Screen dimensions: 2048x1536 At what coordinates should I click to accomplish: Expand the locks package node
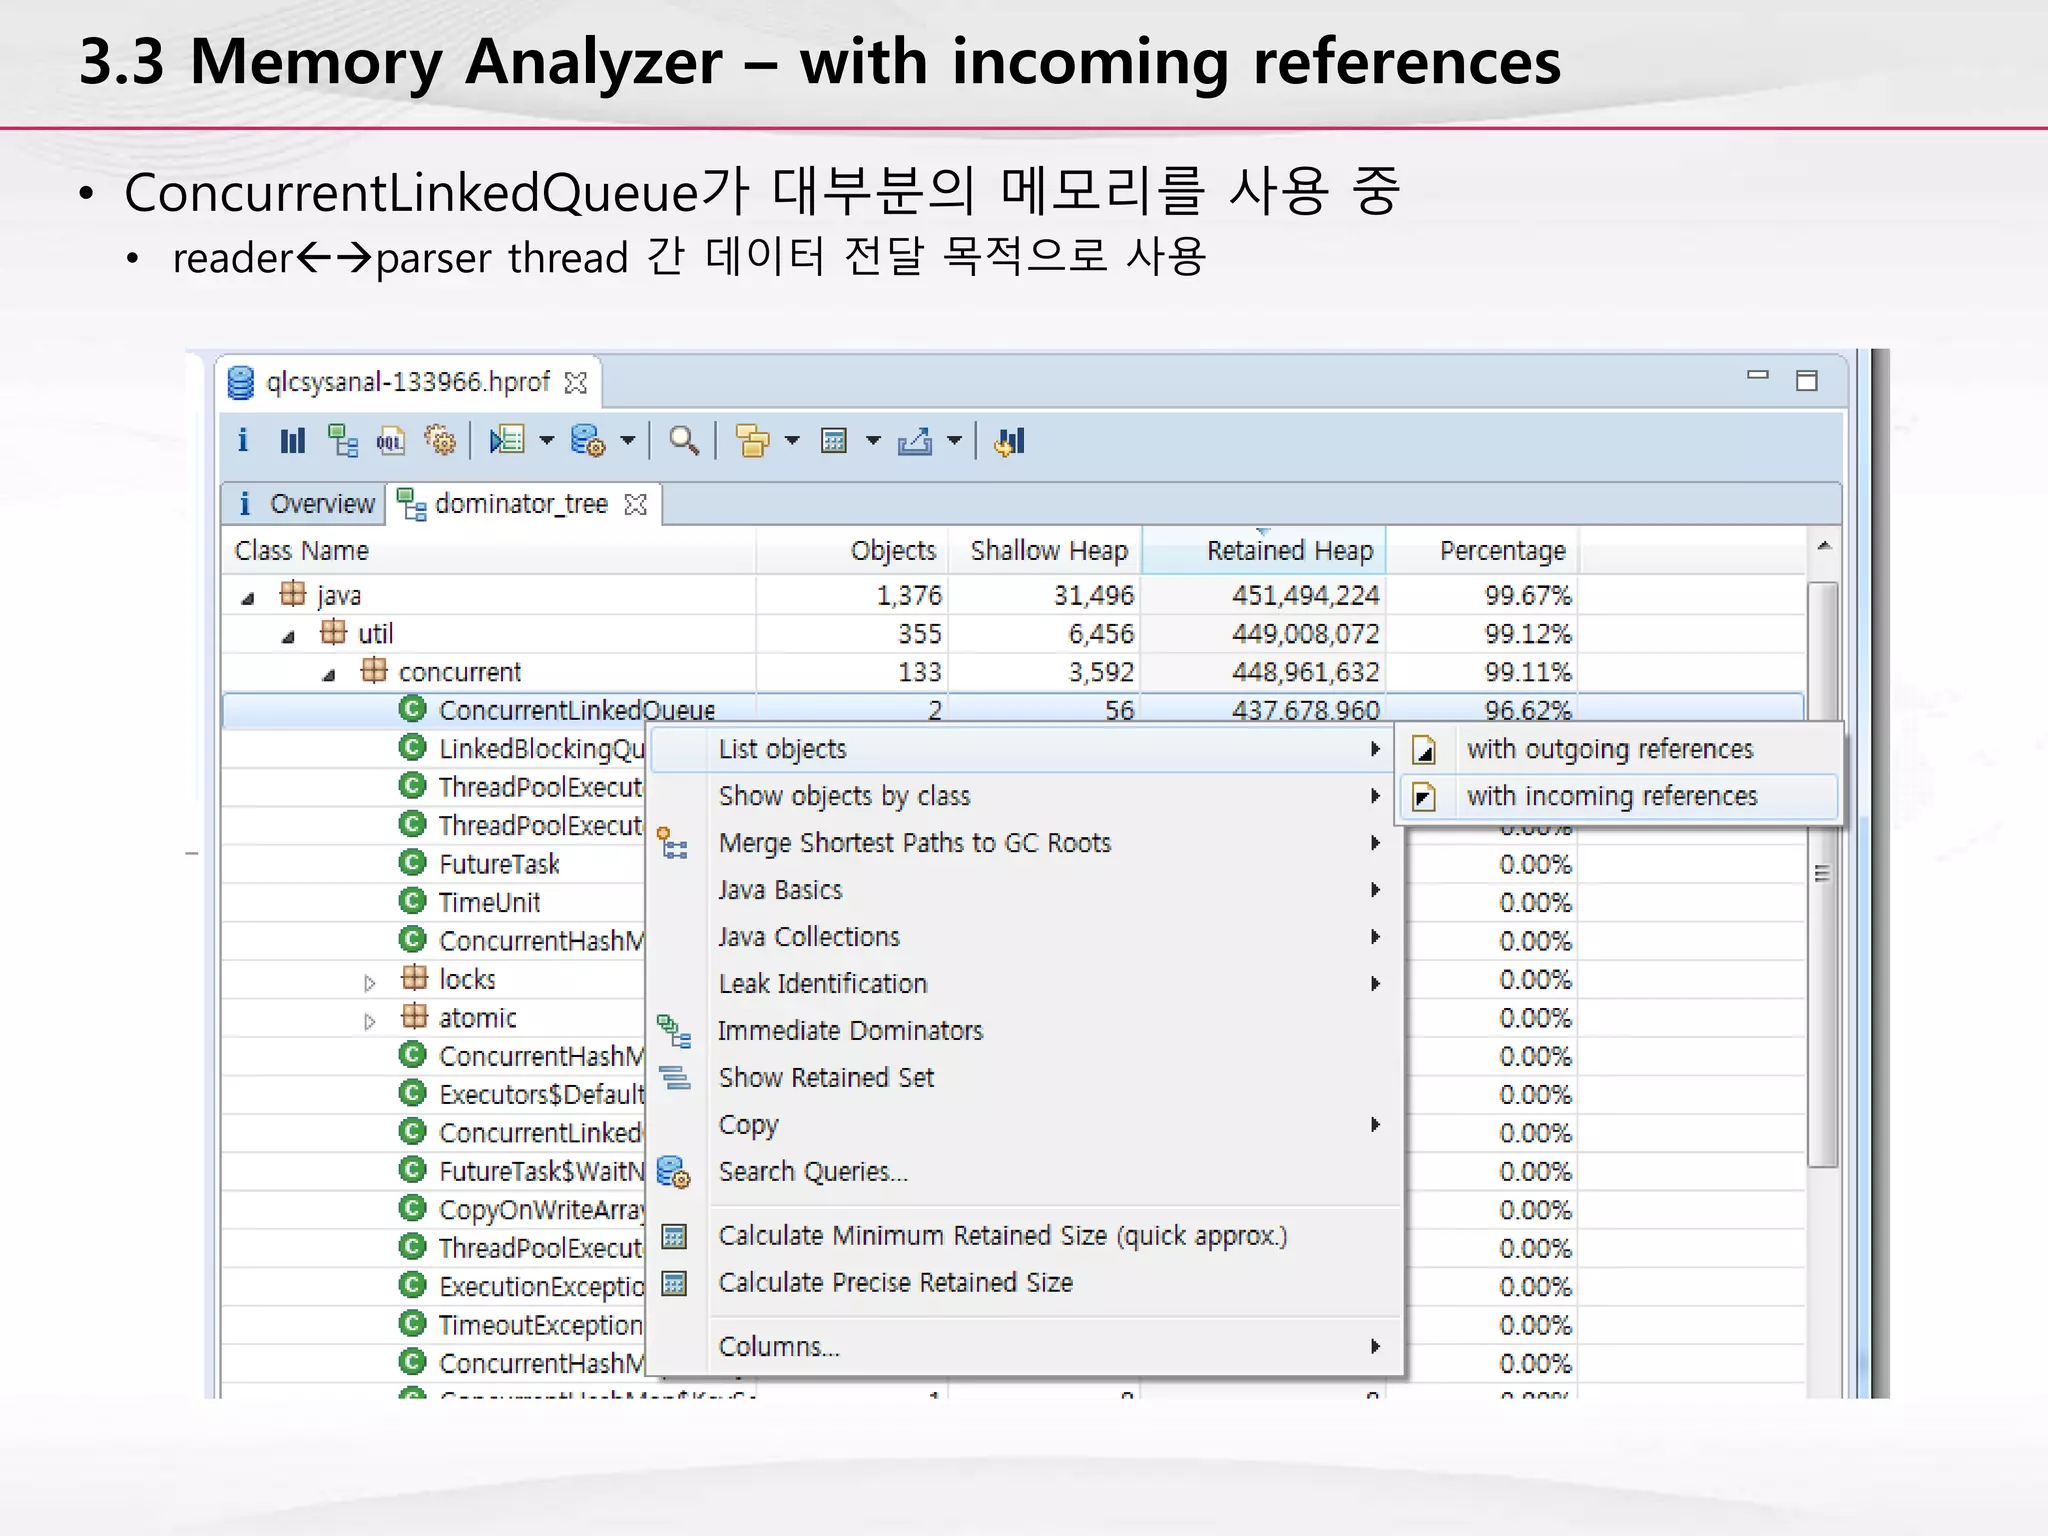tap(370, 983)
